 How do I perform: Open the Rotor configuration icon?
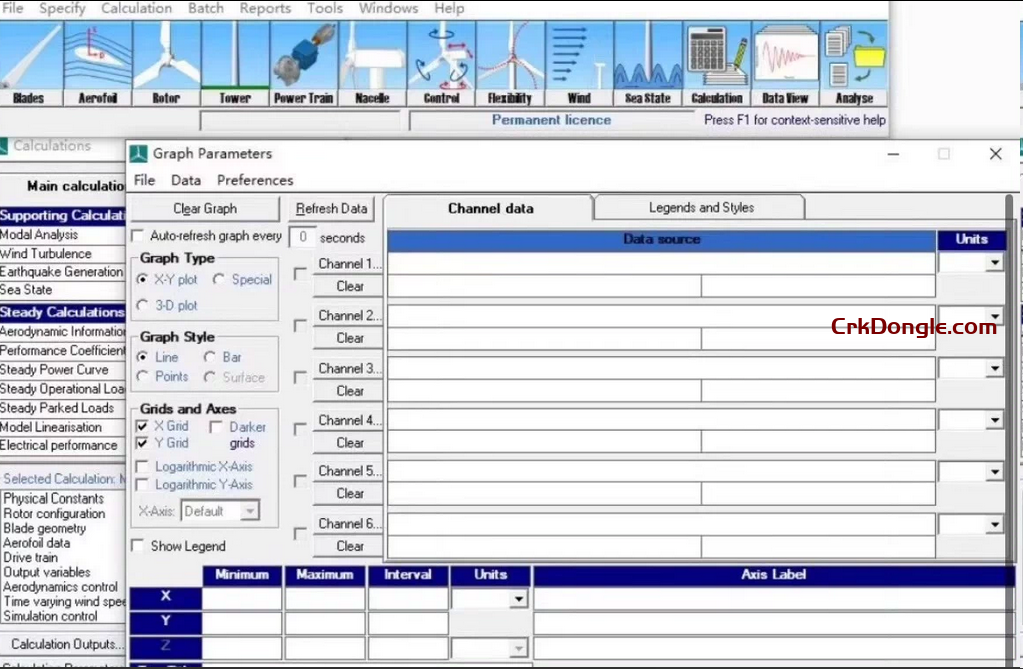166,62
